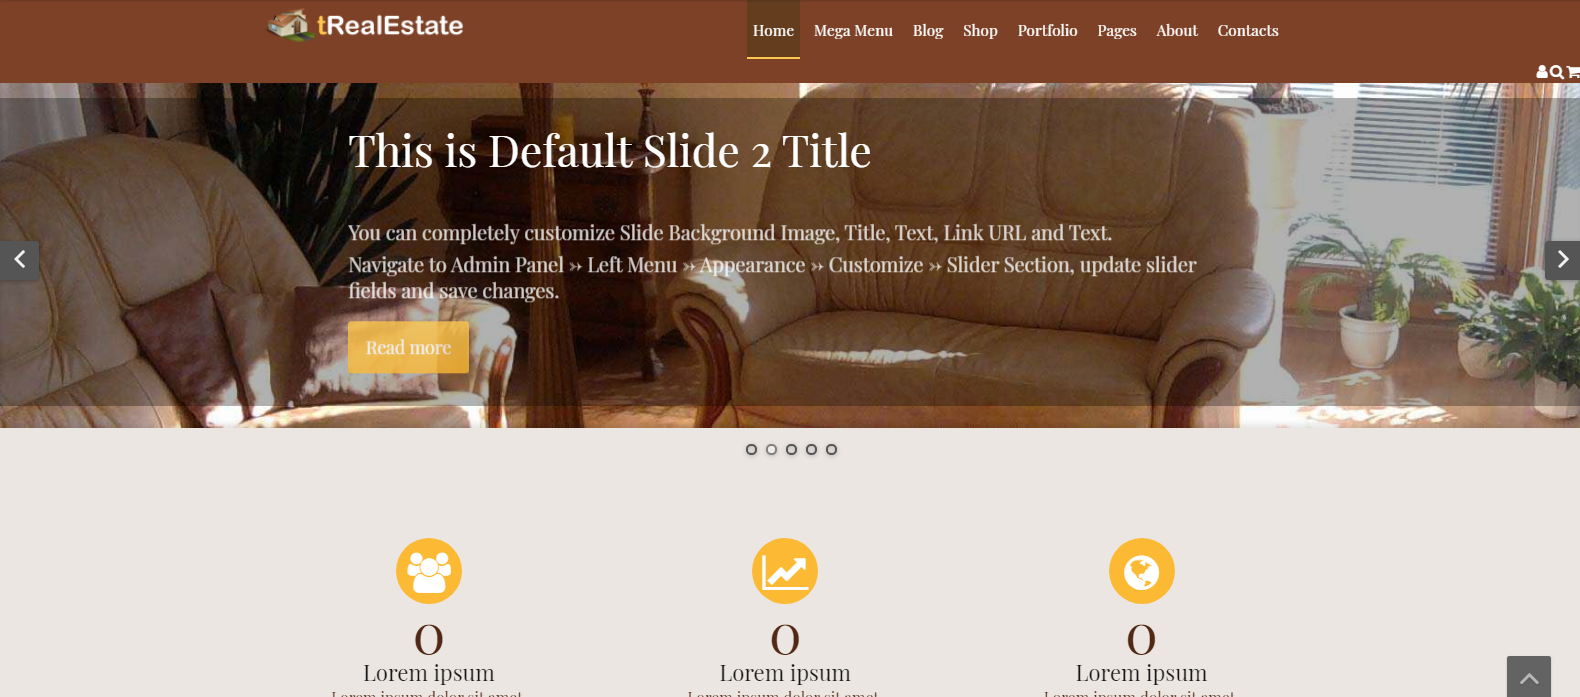Open search with the magnifier icon
Image resolution: width=1580 pixels, height=697 pixels.
1556,72
